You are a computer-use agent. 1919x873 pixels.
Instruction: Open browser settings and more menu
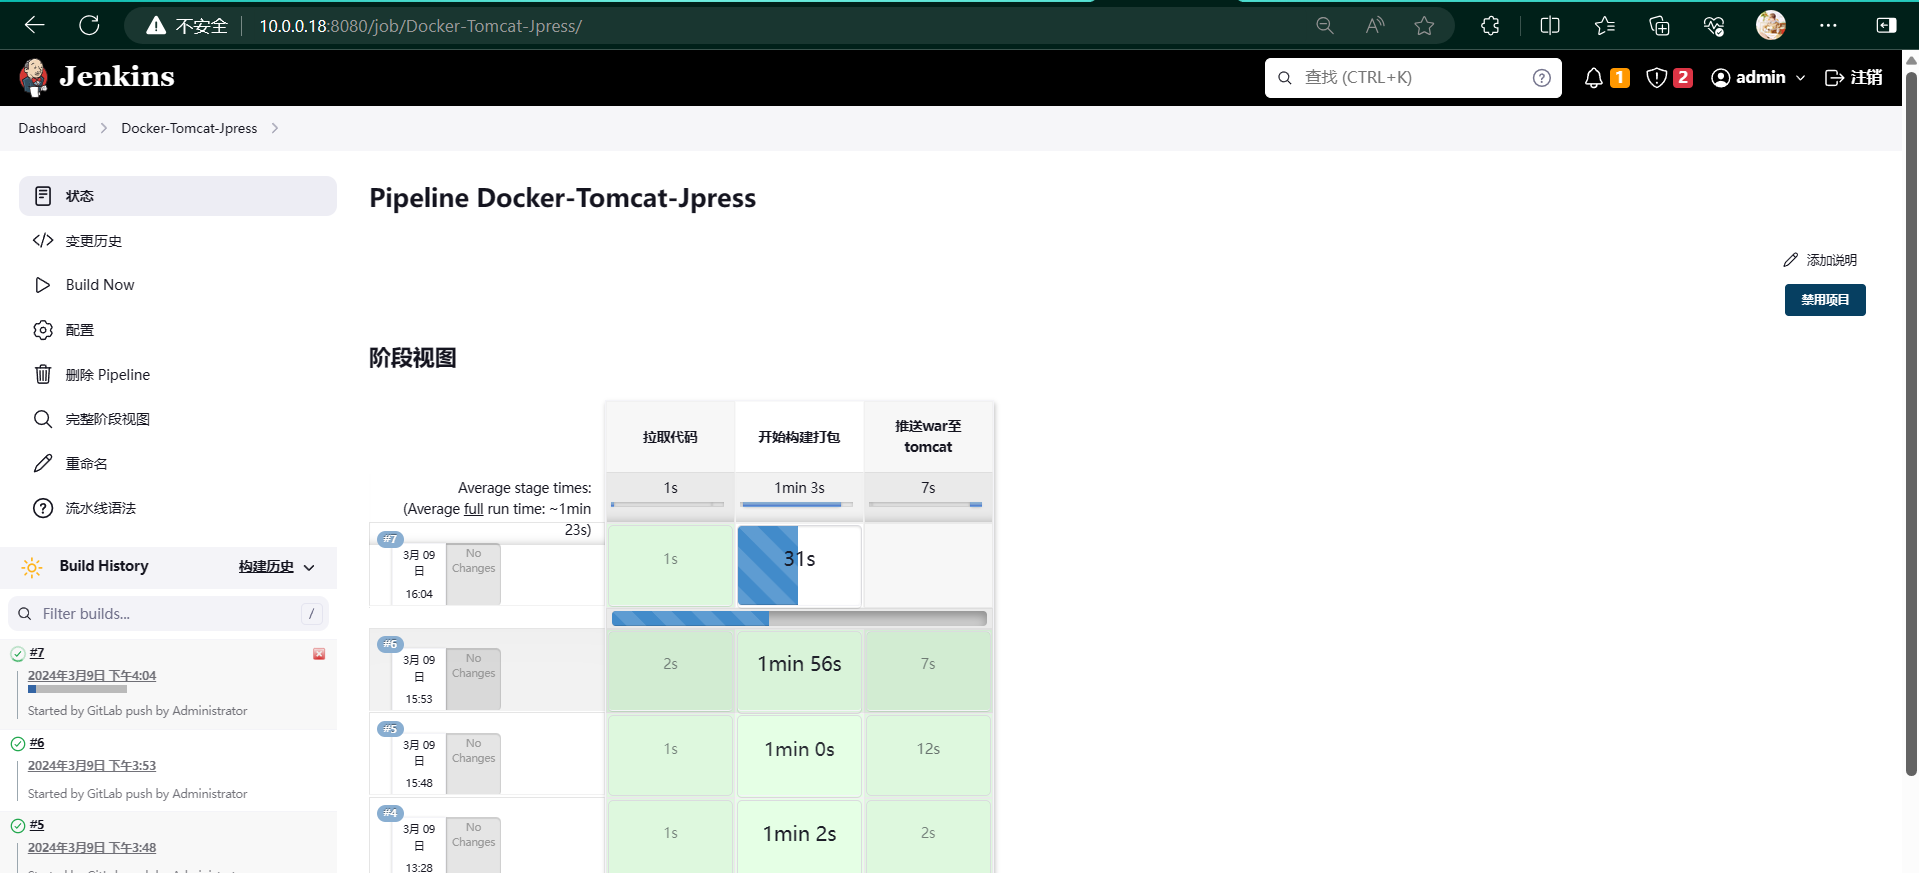pos(1828,26)
